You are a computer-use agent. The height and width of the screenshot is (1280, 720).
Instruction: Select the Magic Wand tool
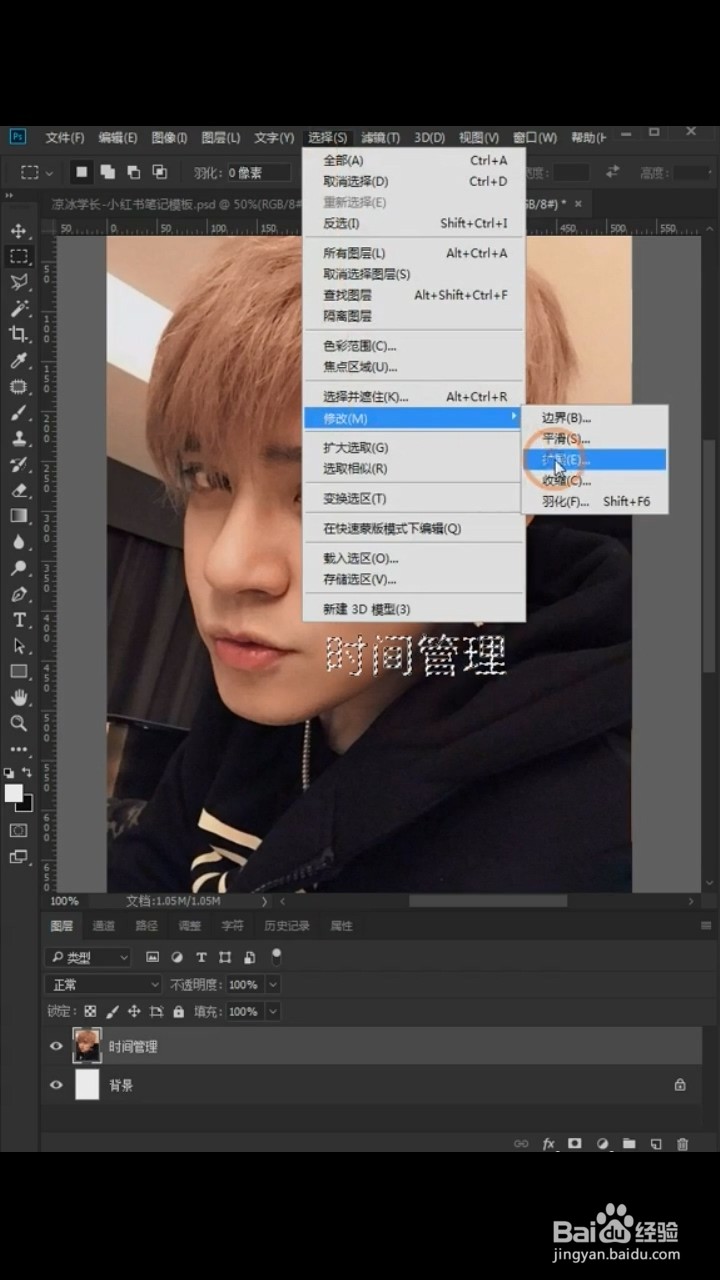(19, 309)
